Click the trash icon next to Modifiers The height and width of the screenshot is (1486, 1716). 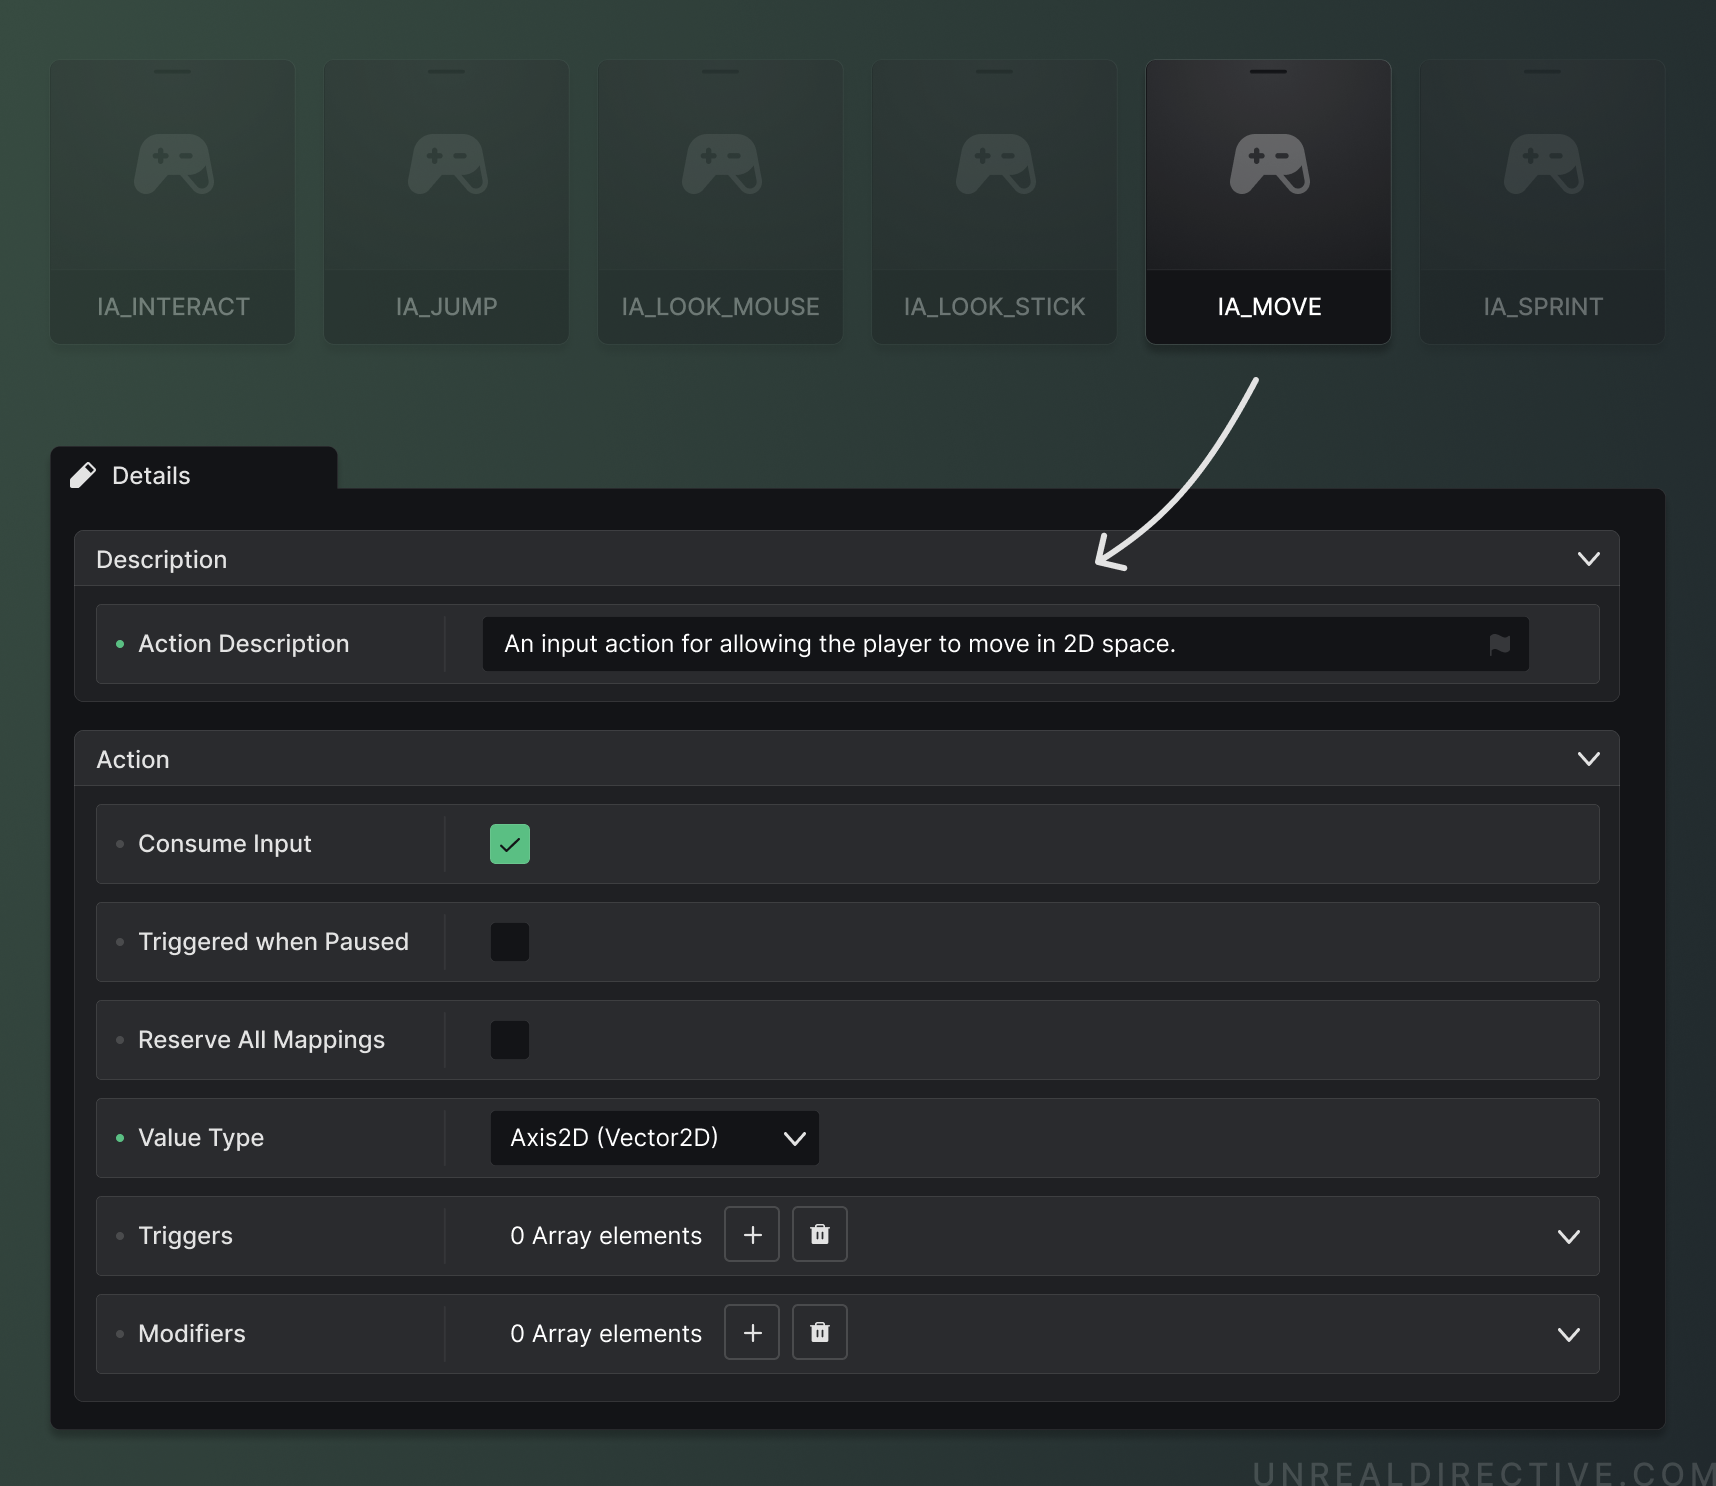[819, 1332]
